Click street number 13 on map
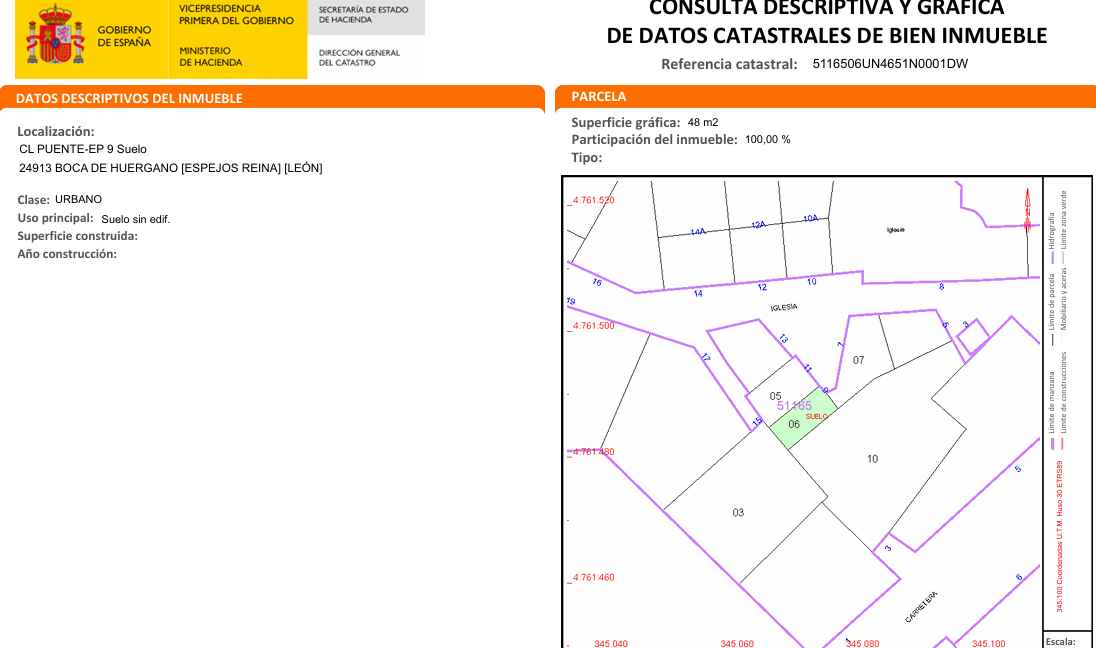This screenshot has width=1096, height=648. pos(784,339)
